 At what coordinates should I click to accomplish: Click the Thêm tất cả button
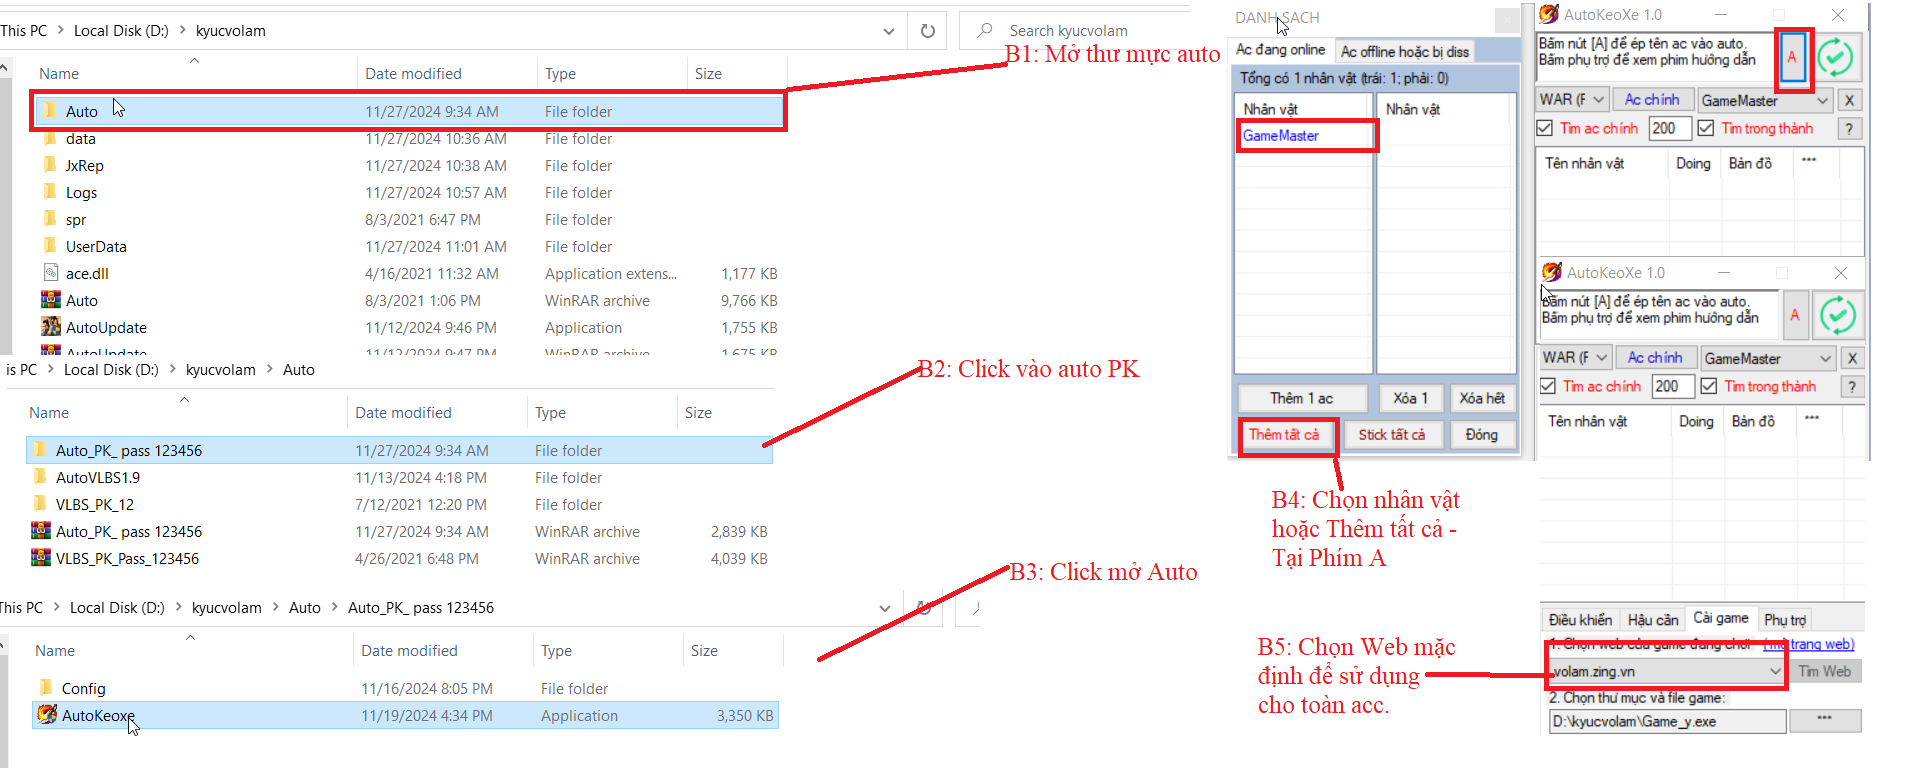tap(1283, 435)
